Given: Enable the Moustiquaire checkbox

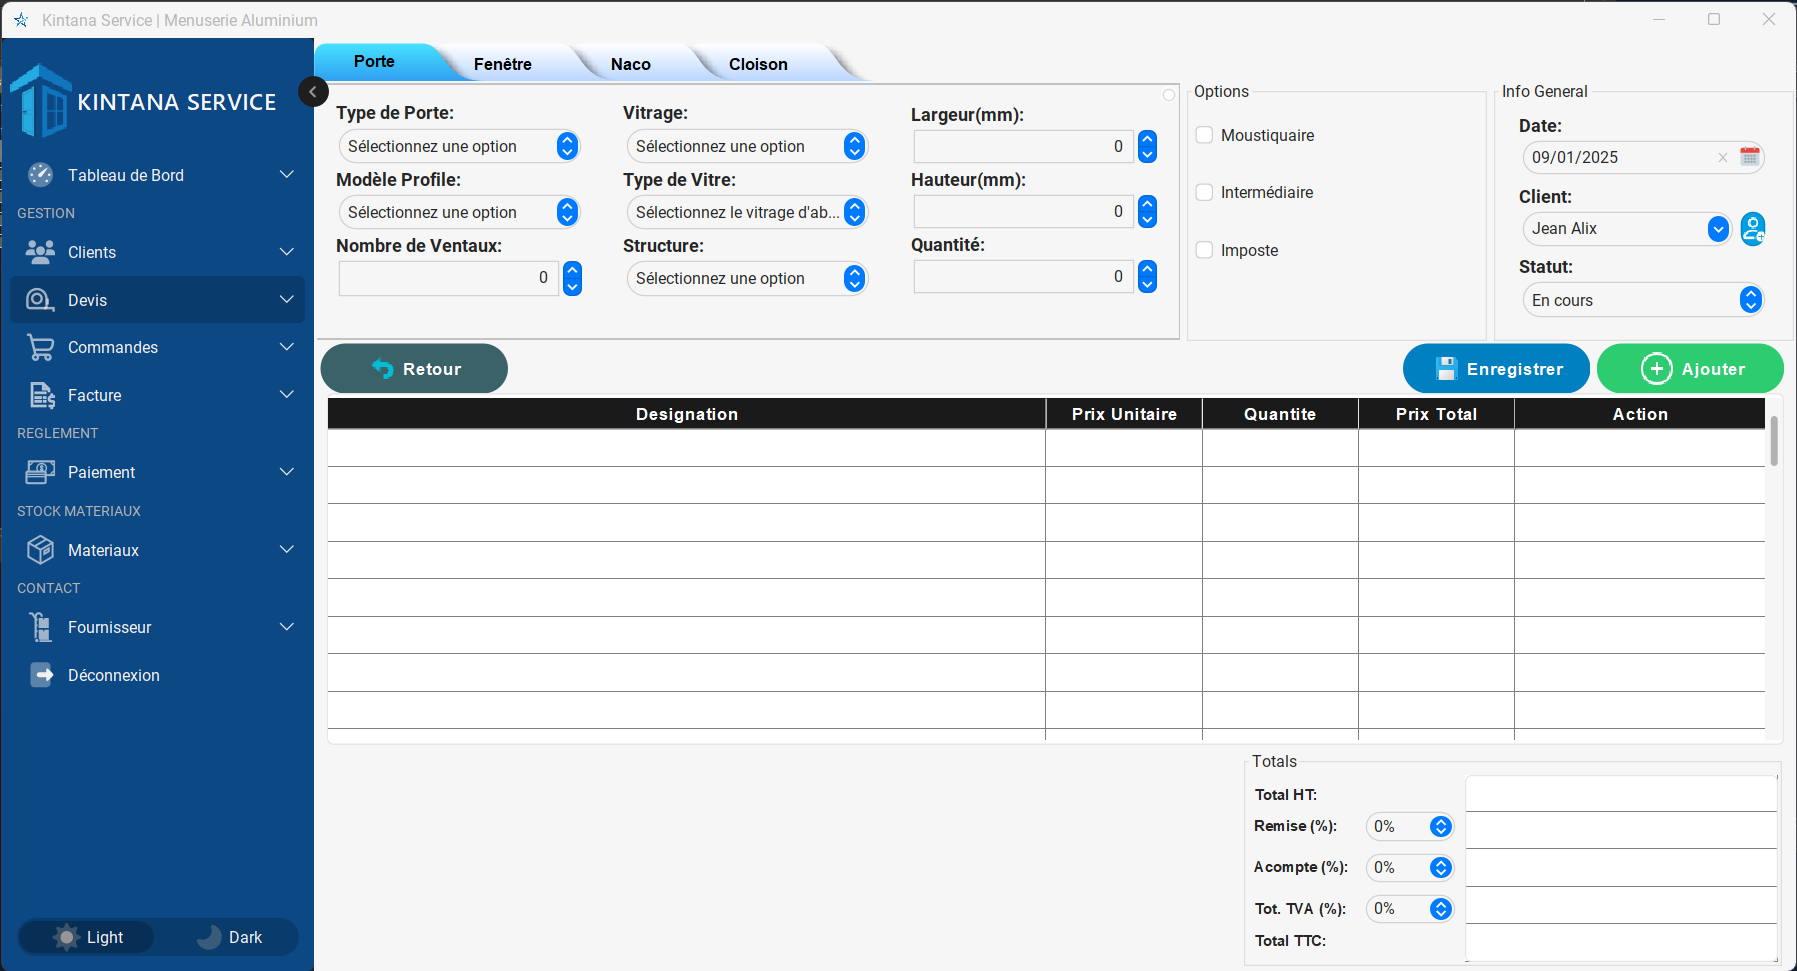Looking at the screenshot, I should pos(1204,134).
